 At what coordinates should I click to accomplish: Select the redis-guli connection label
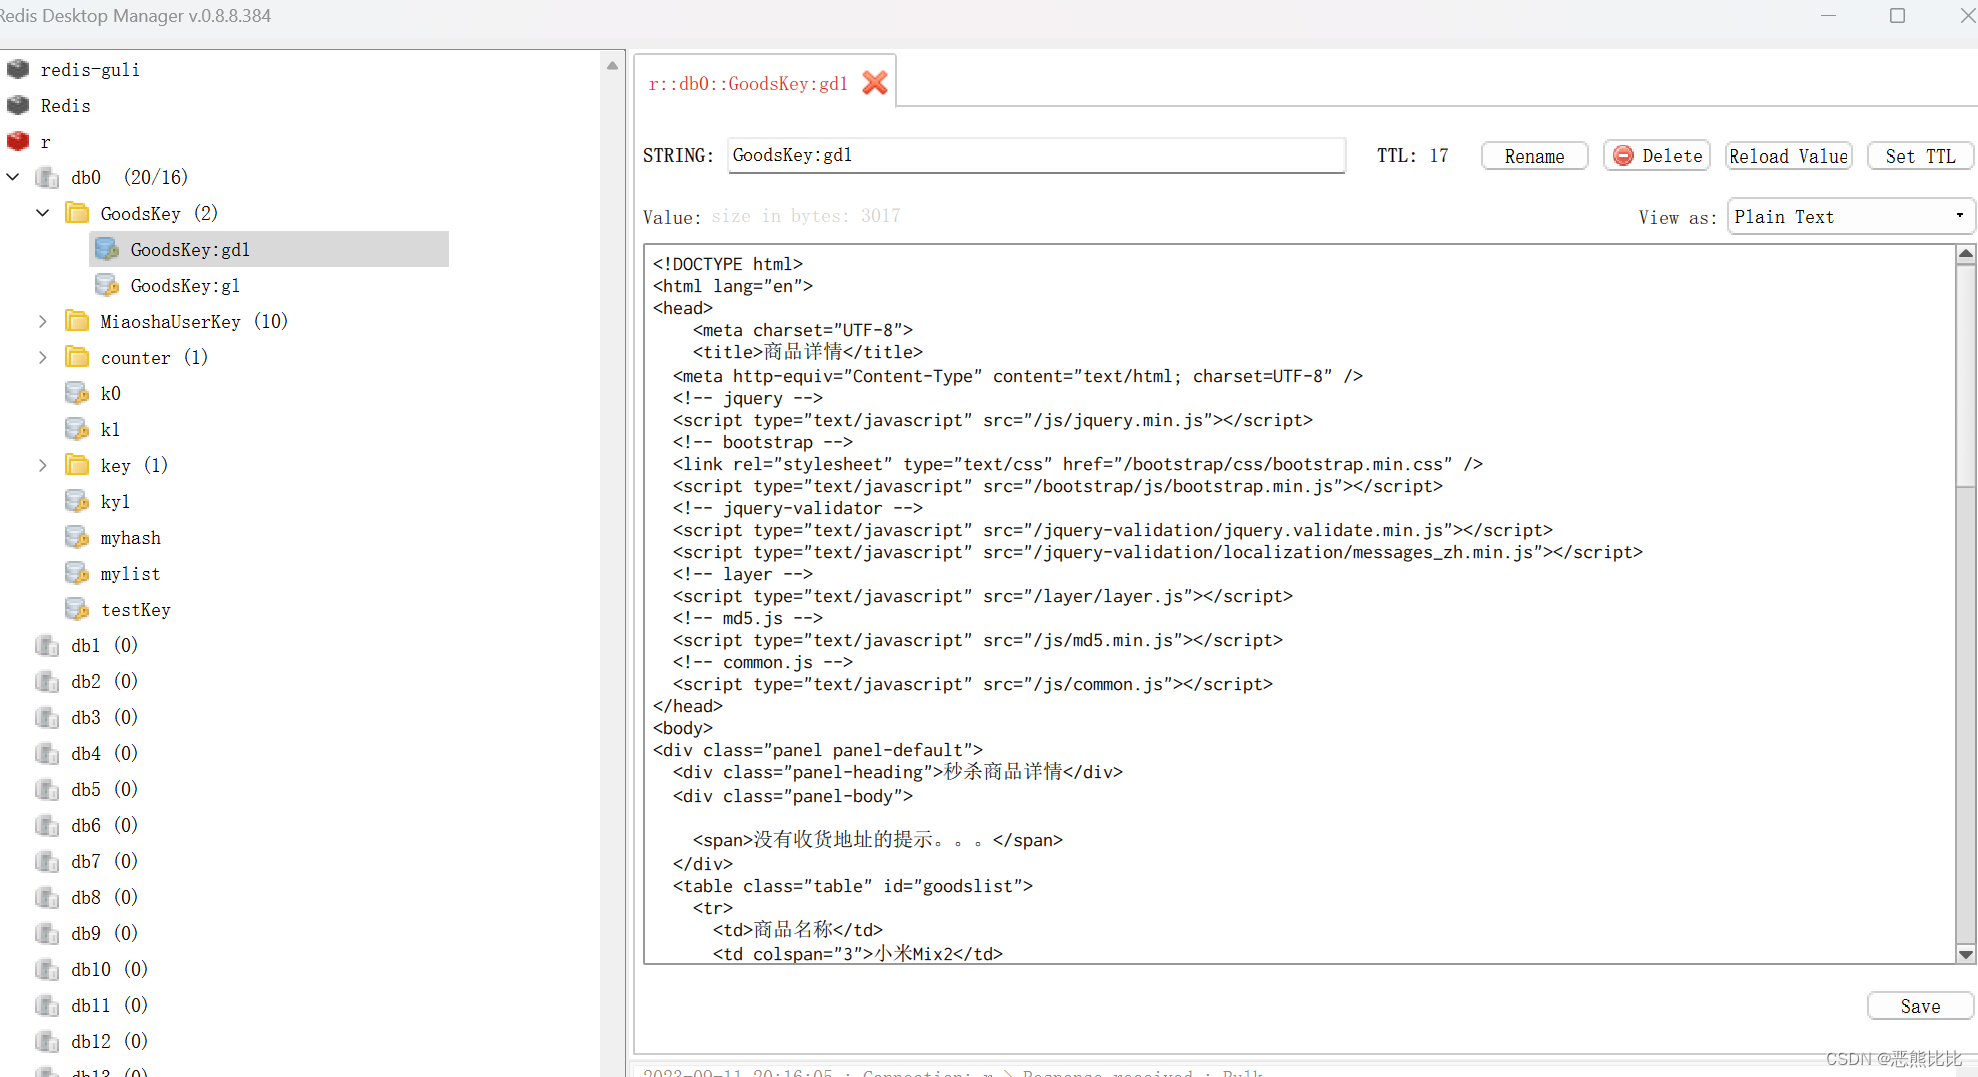tap(90, 69)
